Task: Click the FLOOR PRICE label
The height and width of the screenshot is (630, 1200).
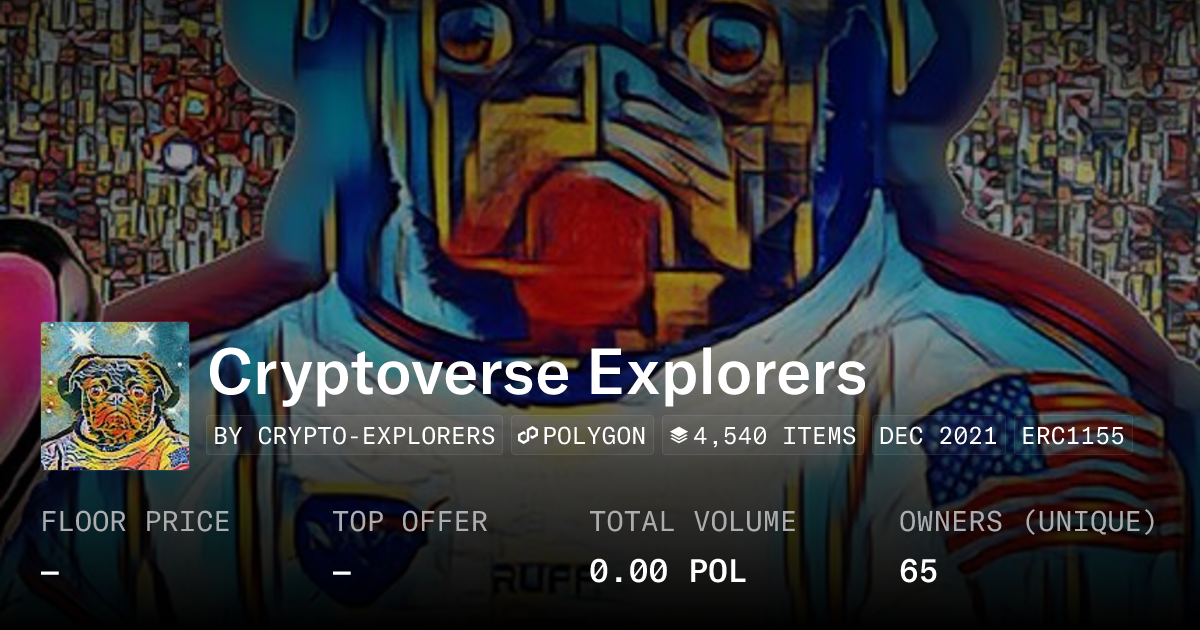Action: pyautogui.click(x=135, y=522)
